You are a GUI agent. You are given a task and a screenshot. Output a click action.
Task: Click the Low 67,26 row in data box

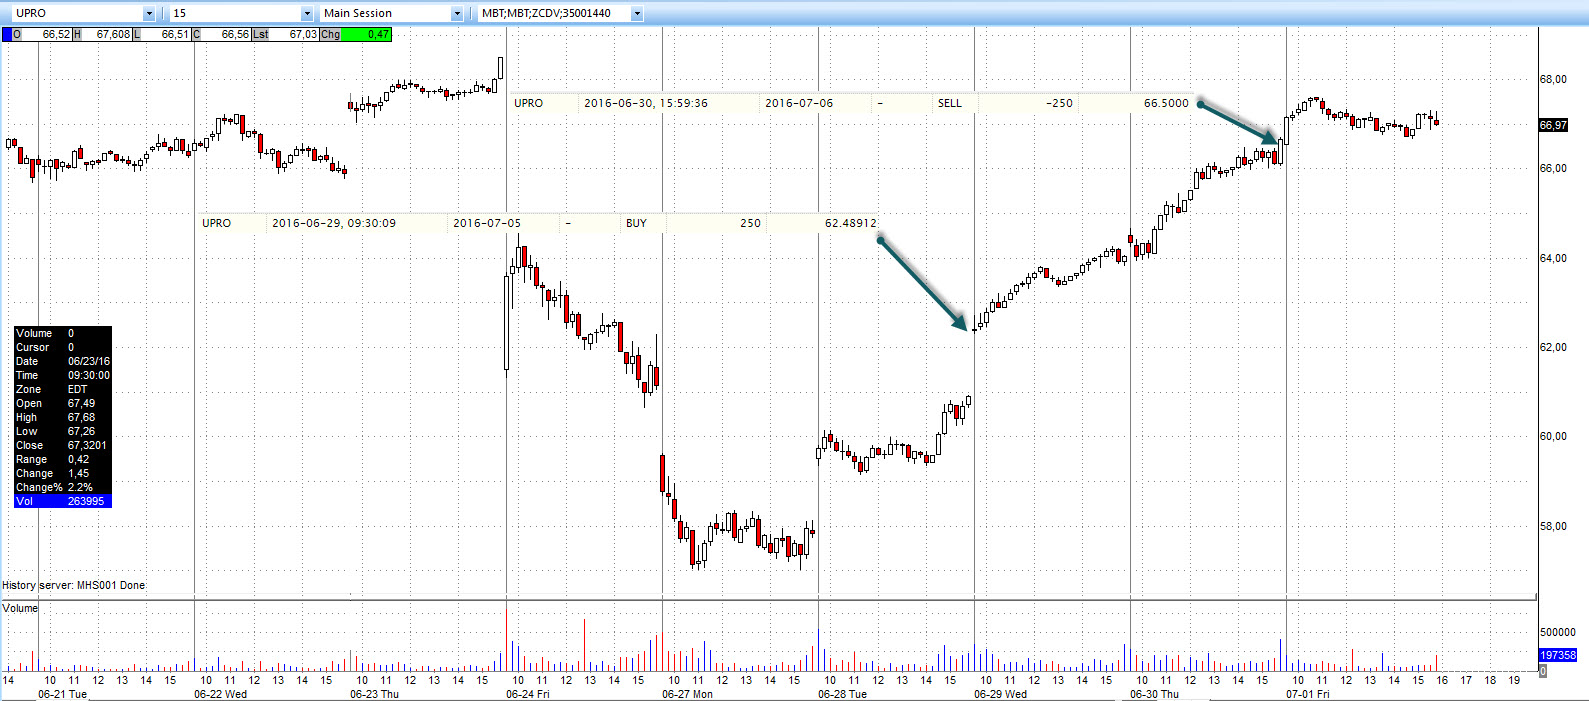[63, 431]
